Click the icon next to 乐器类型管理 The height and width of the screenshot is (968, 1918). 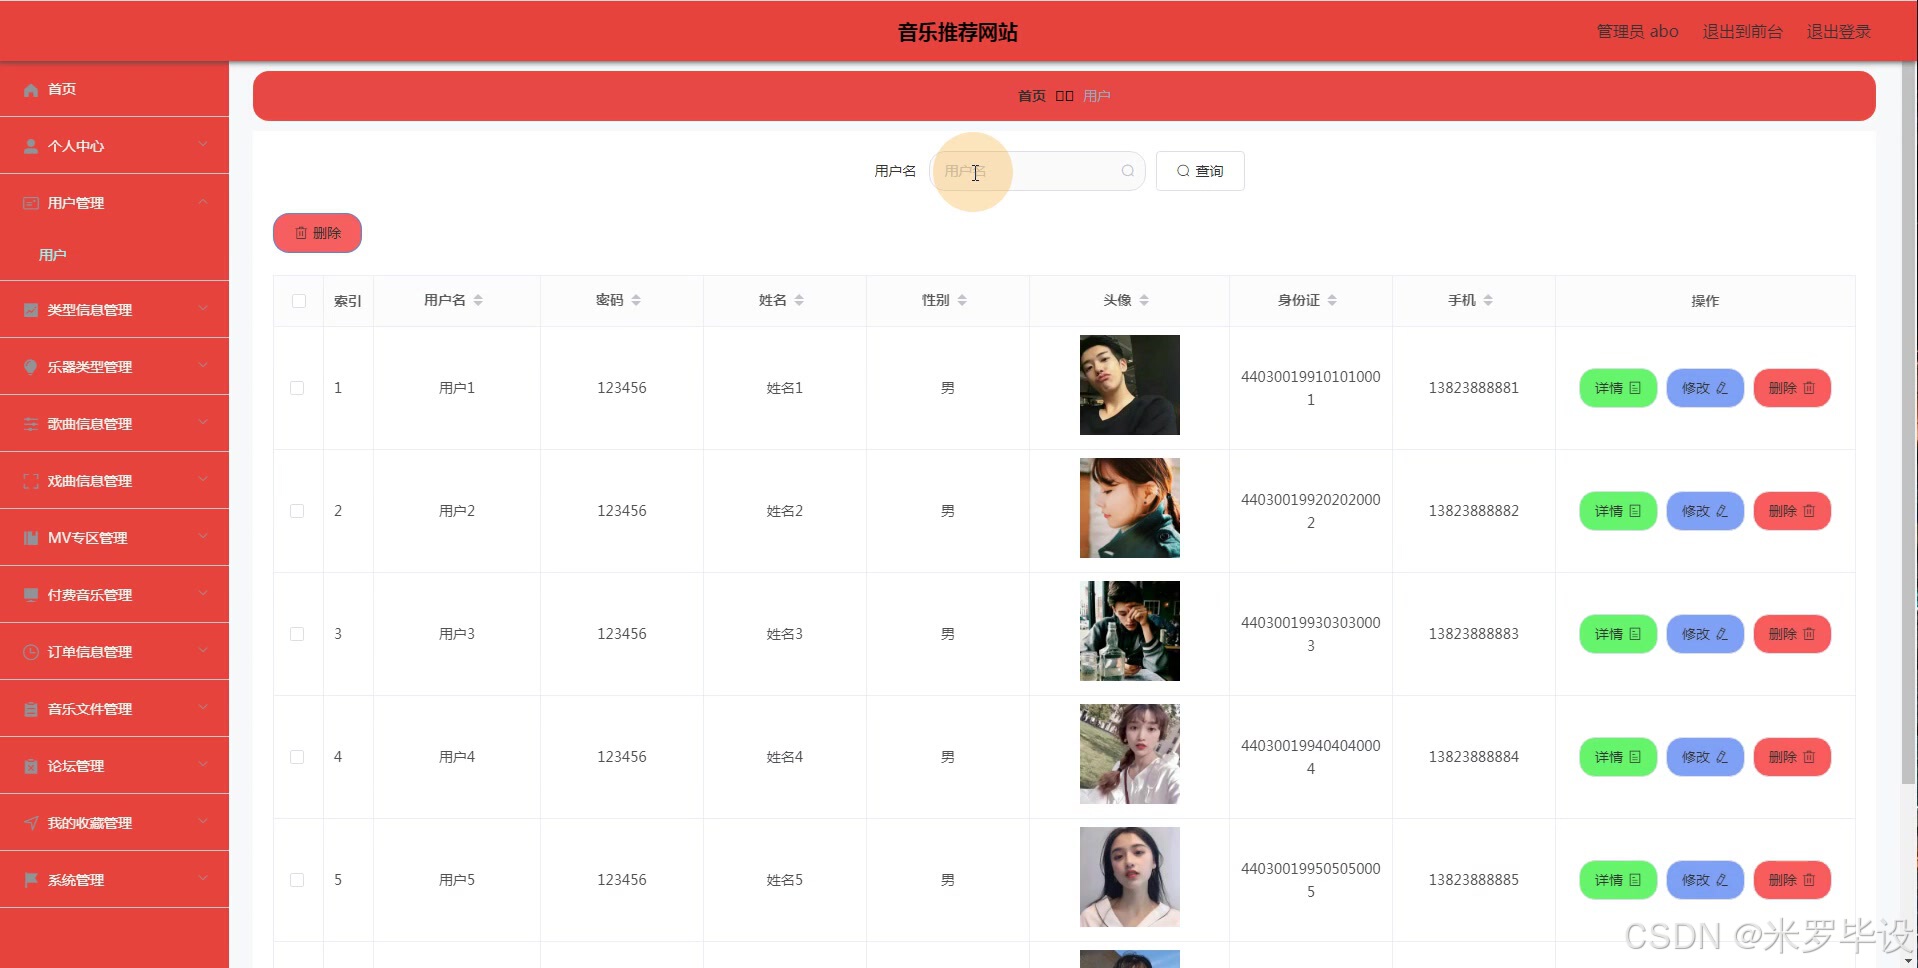click(31, 367)
